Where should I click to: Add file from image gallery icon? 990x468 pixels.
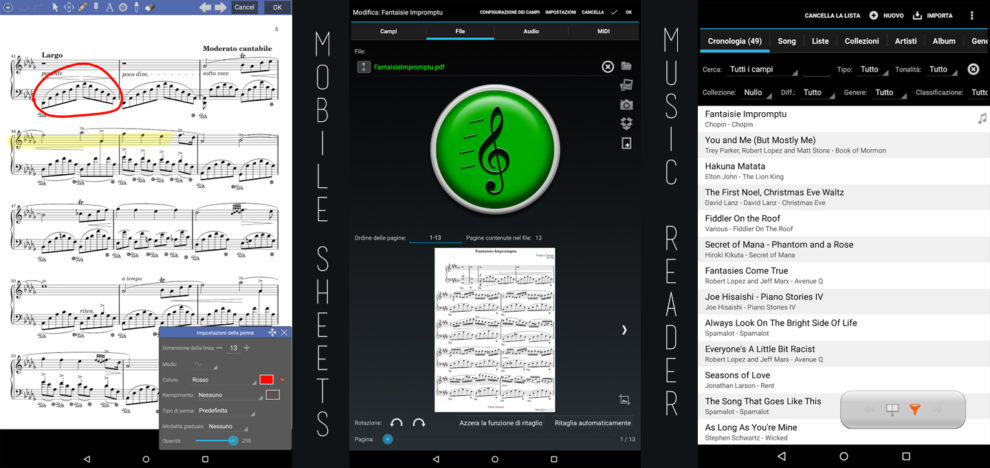[x=626, y=85]
